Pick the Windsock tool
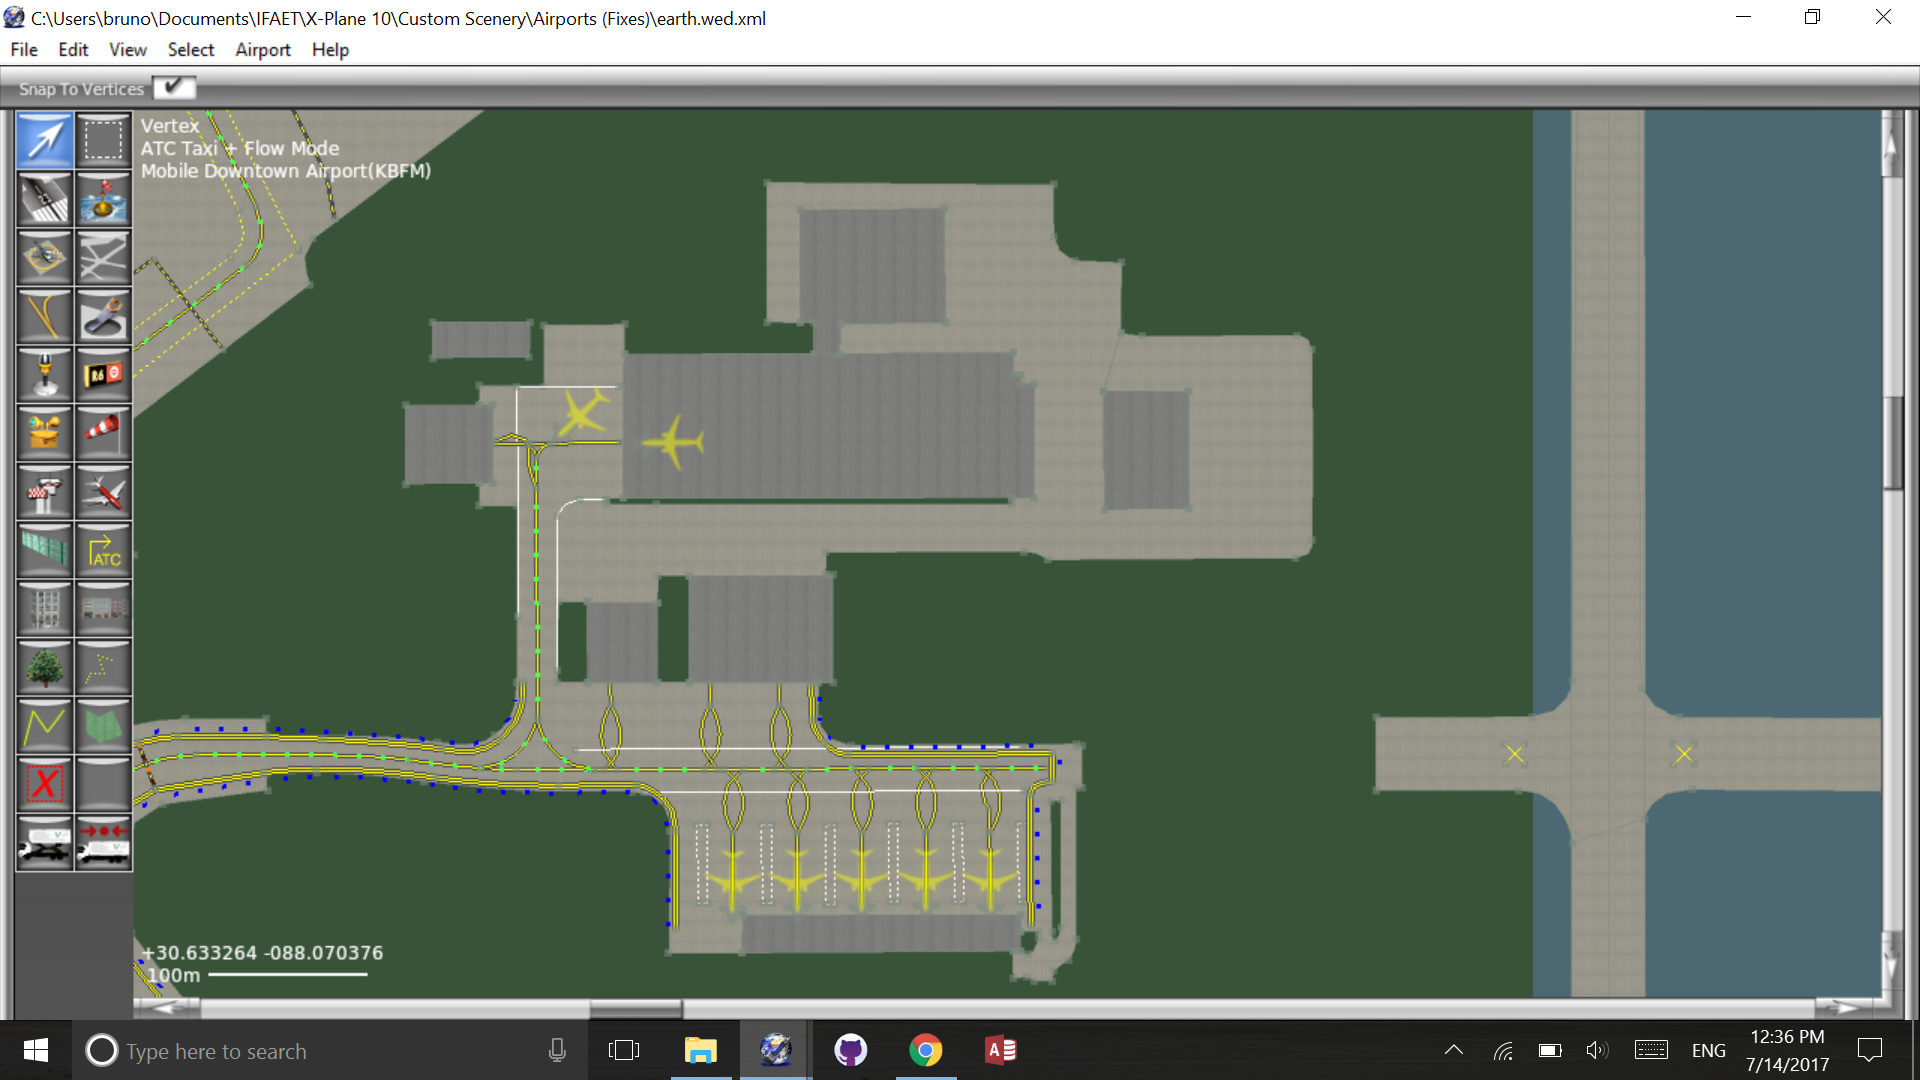 point(103,432)
